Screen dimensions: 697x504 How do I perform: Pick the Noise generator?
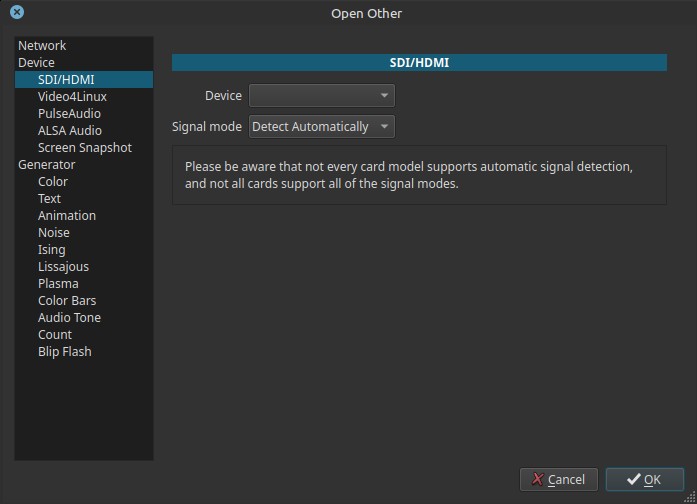54,233
